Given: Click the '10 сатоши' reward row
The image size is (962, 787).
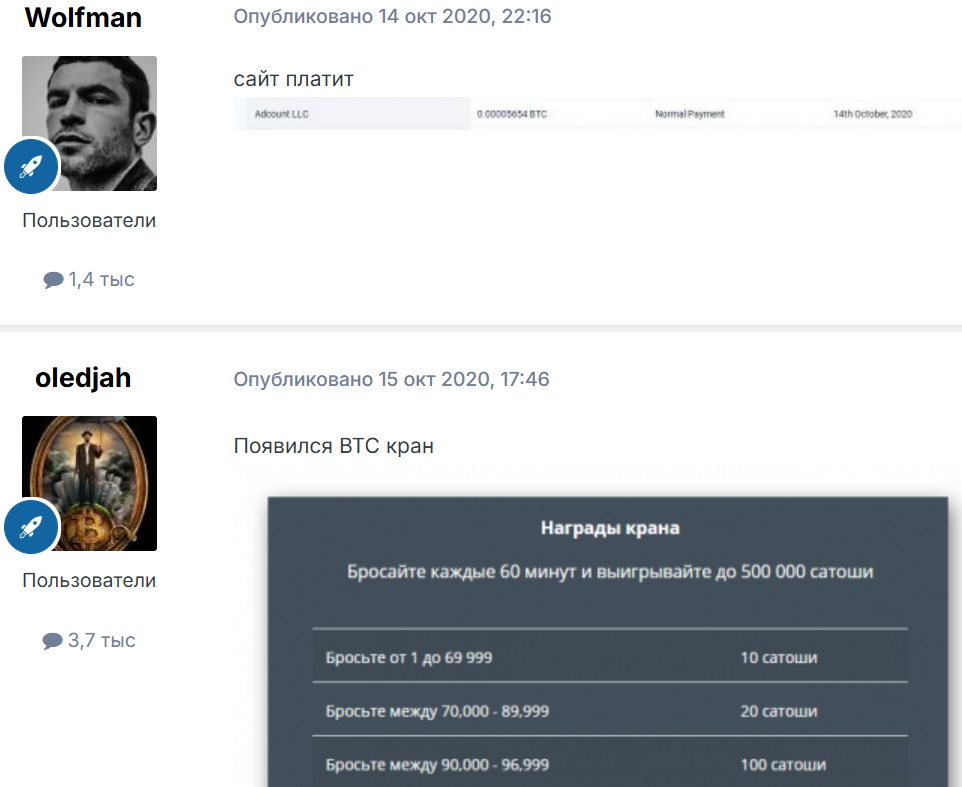Looking at the screenshot, I should tap(779, 658).
